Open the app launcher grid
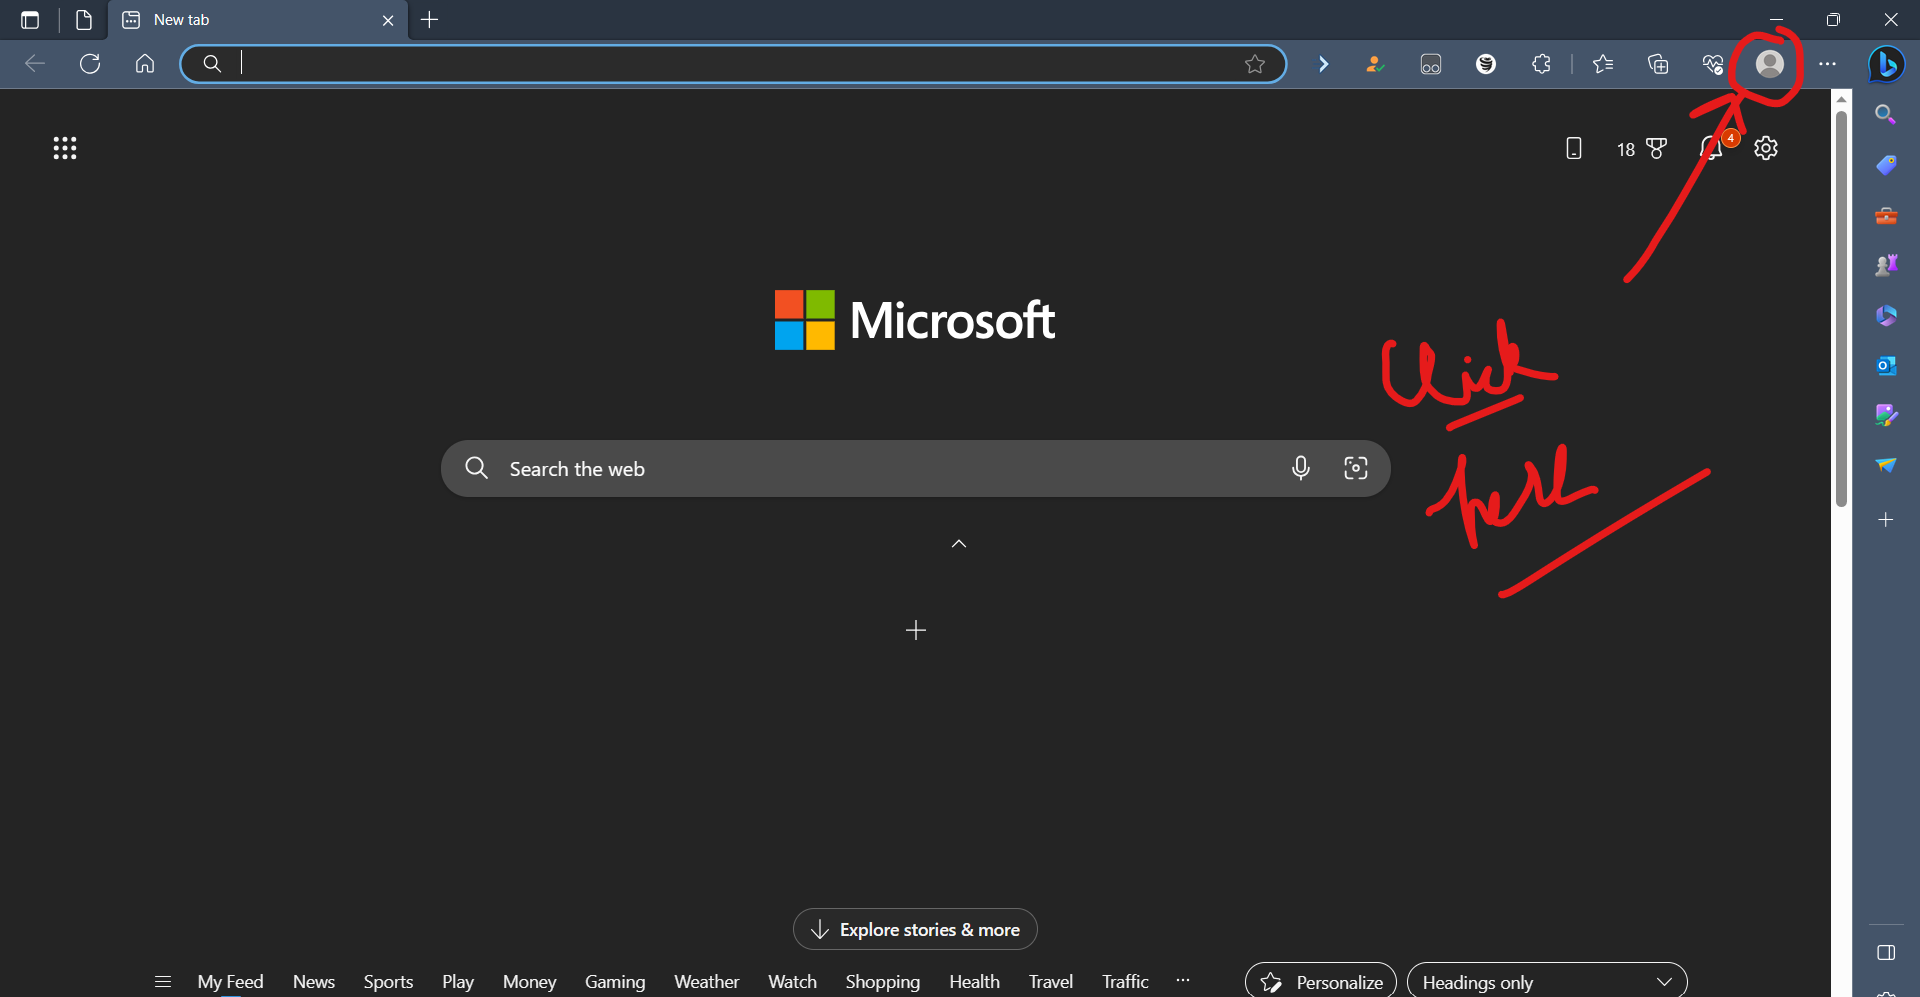This screenshot has width=1920, height=997. [x=65, y=148]
